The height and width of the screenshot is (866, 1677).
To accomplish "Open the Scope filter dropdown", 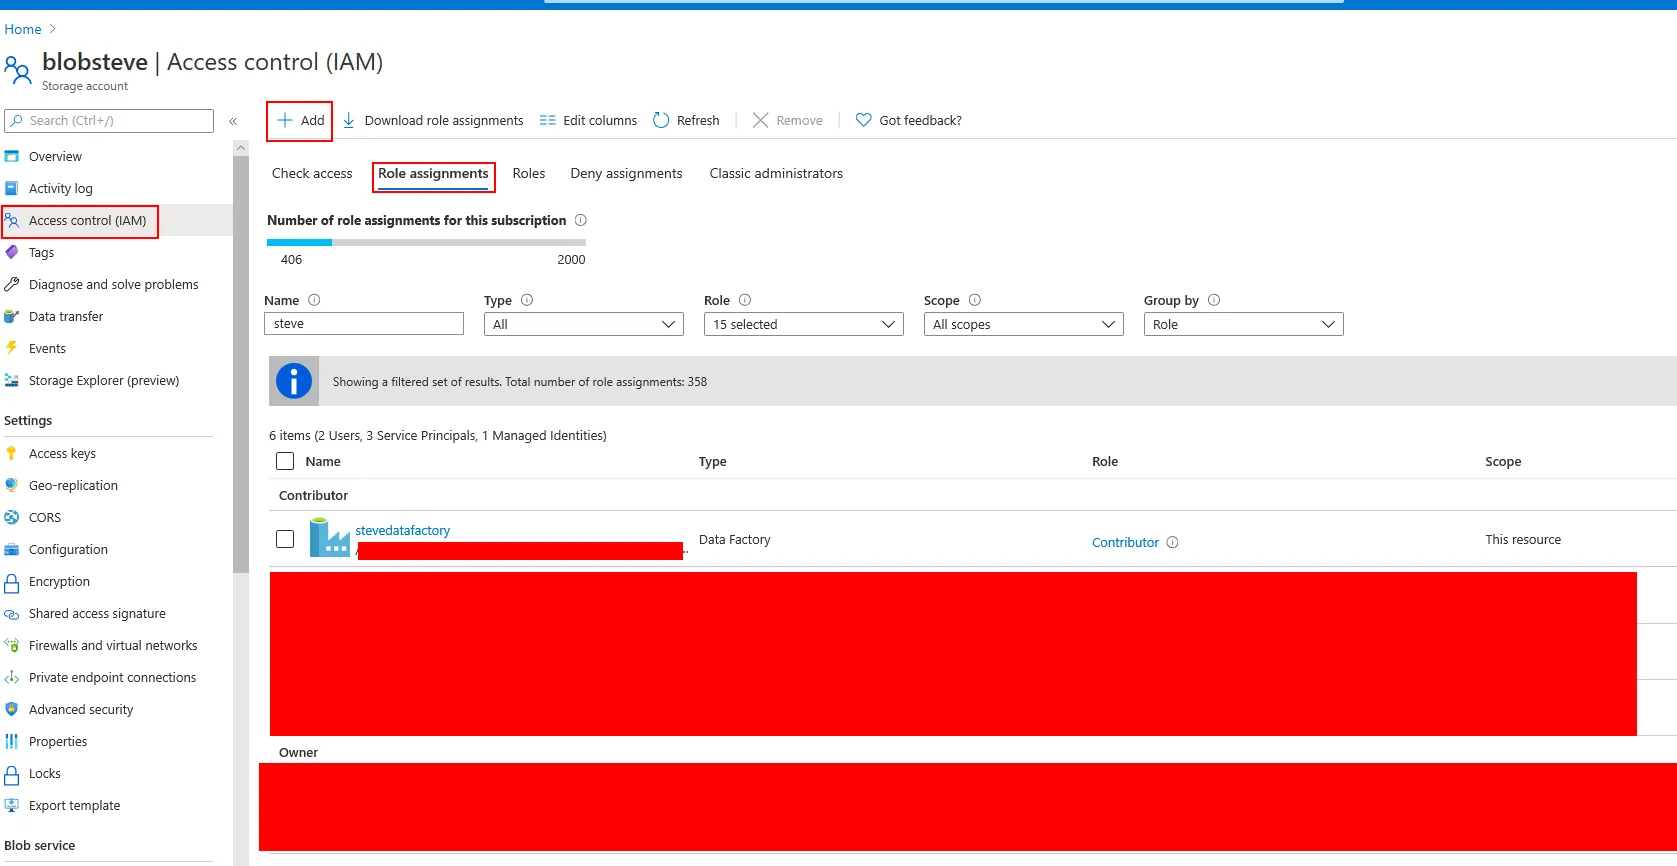I will (1024, 324).
